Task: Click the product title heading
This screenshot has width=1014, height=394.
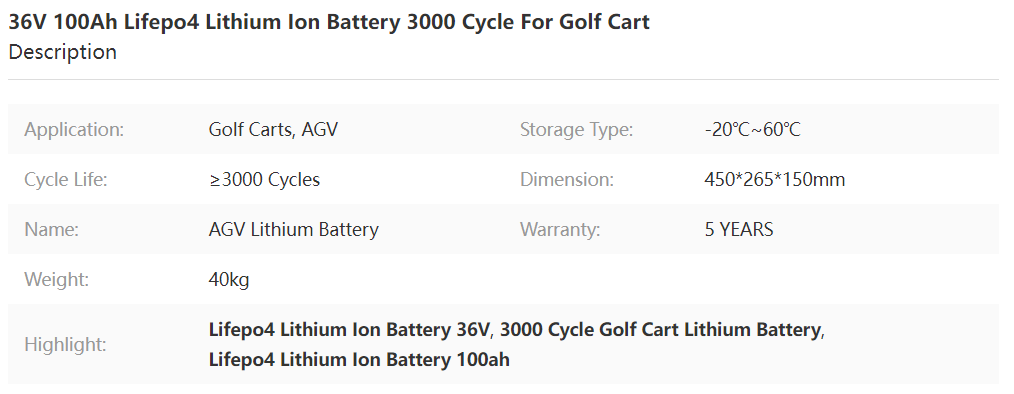Action: pos(329,22)
